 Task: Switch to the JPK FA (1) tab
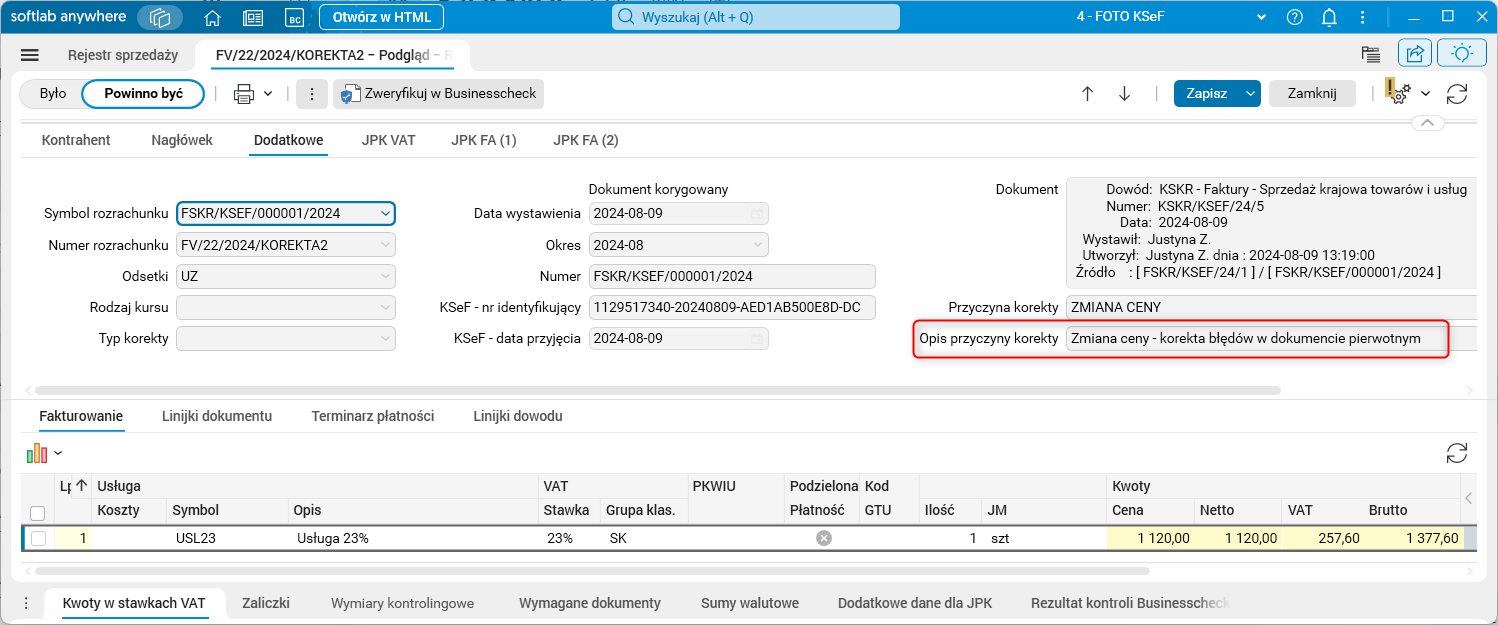tap(484, 140)
